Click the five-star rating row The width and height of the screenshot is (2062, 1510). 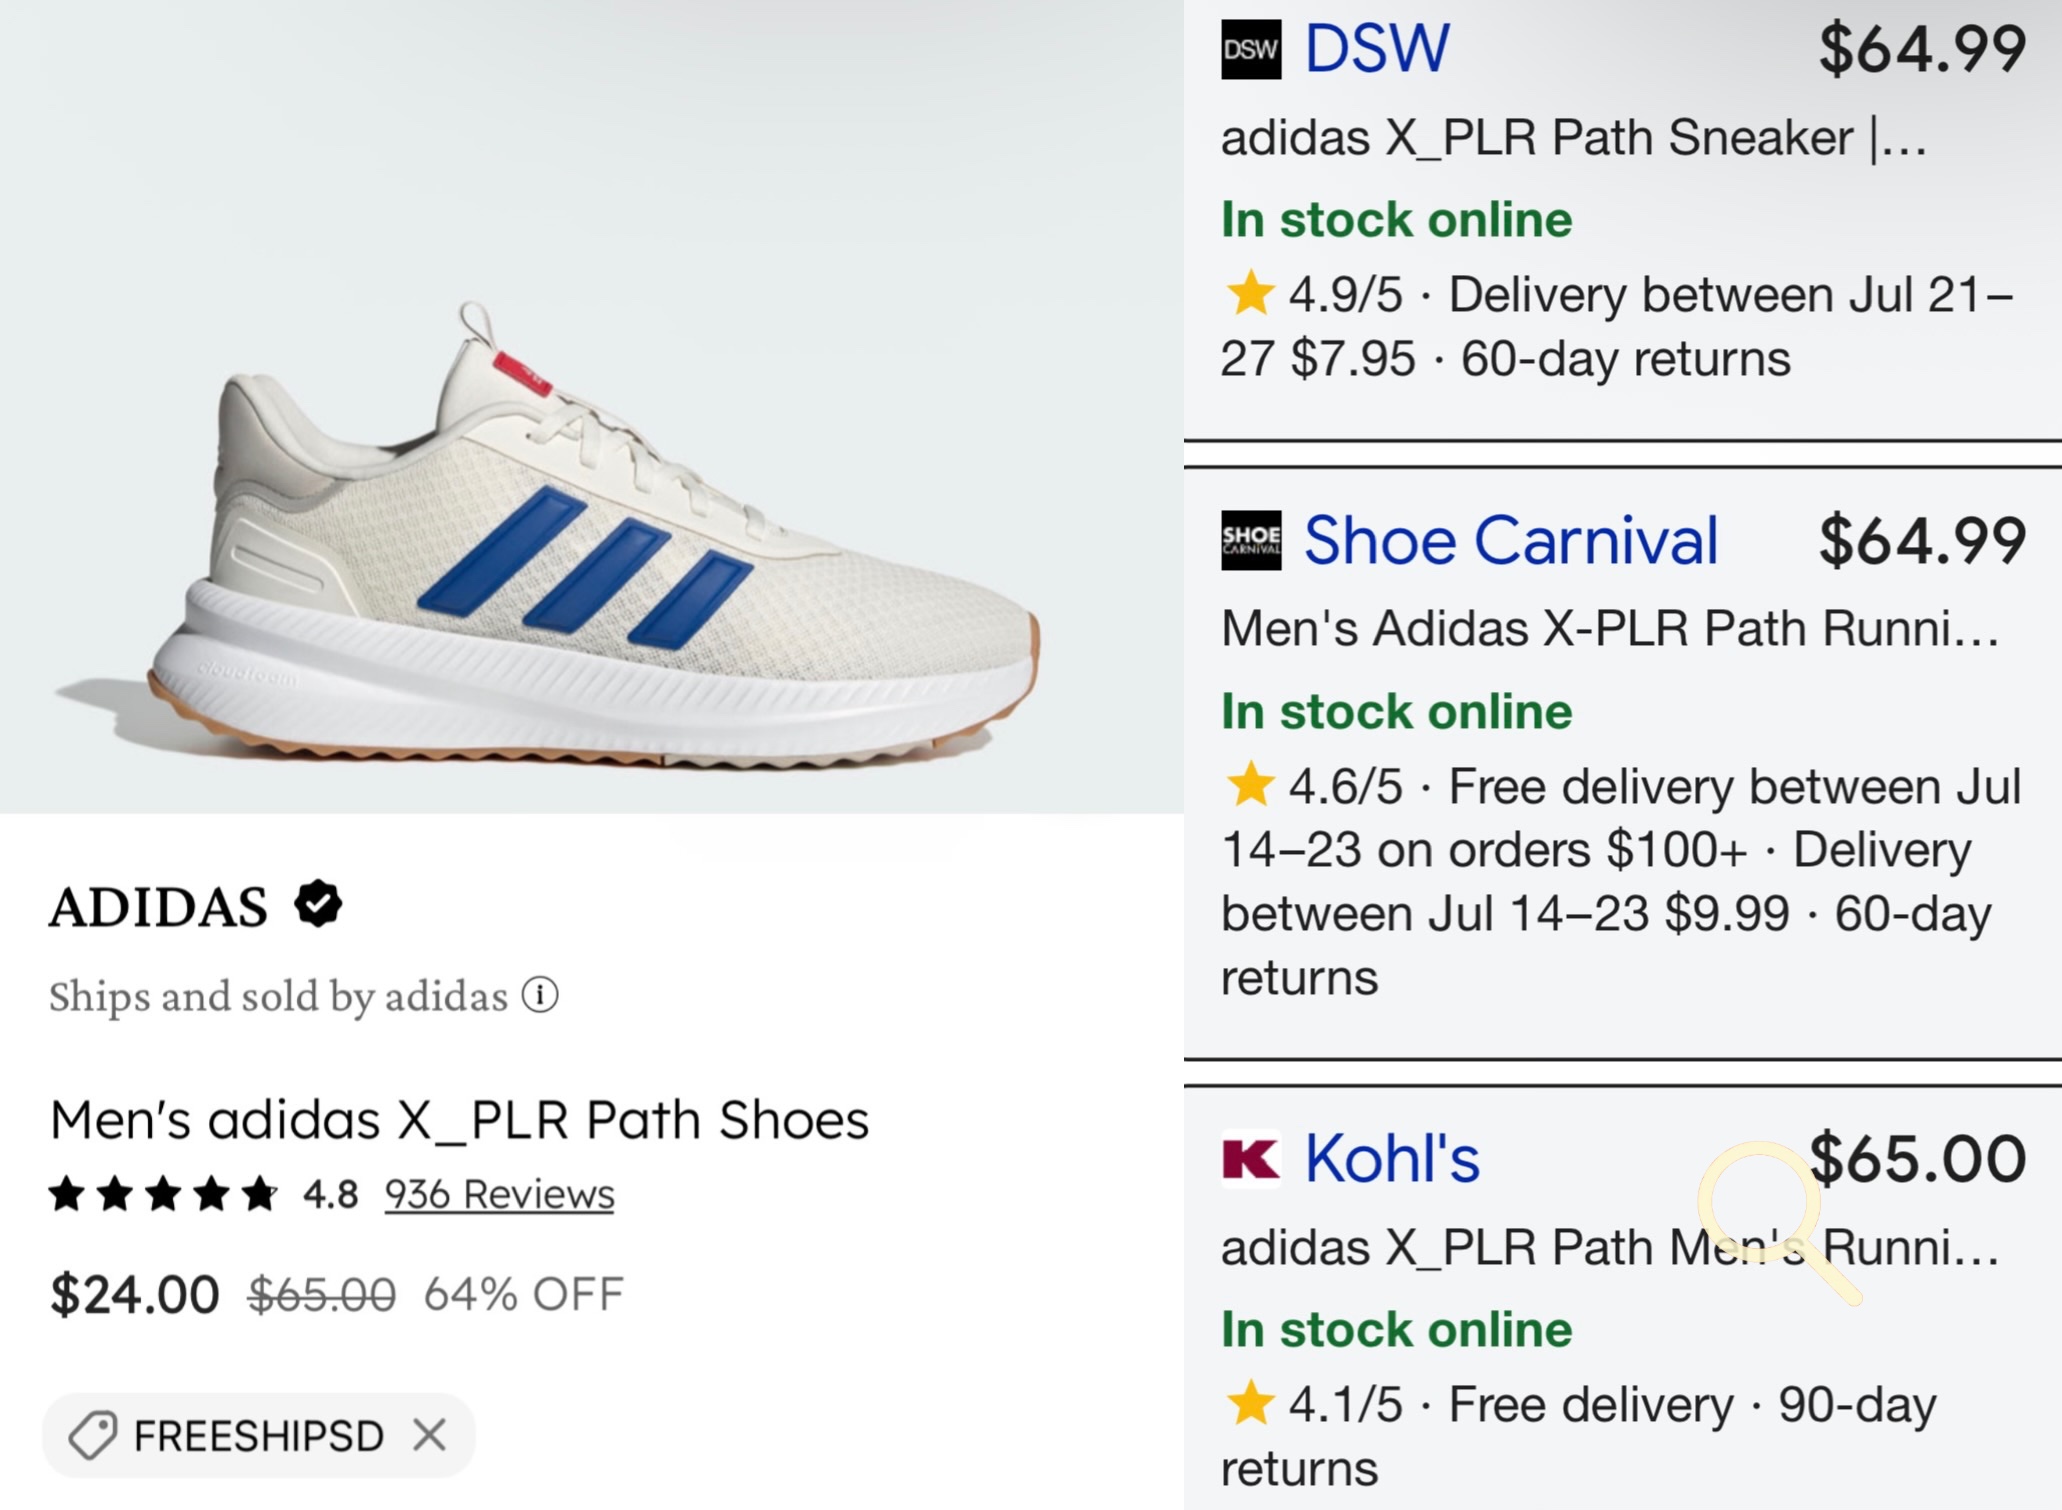click(164, 1194)
